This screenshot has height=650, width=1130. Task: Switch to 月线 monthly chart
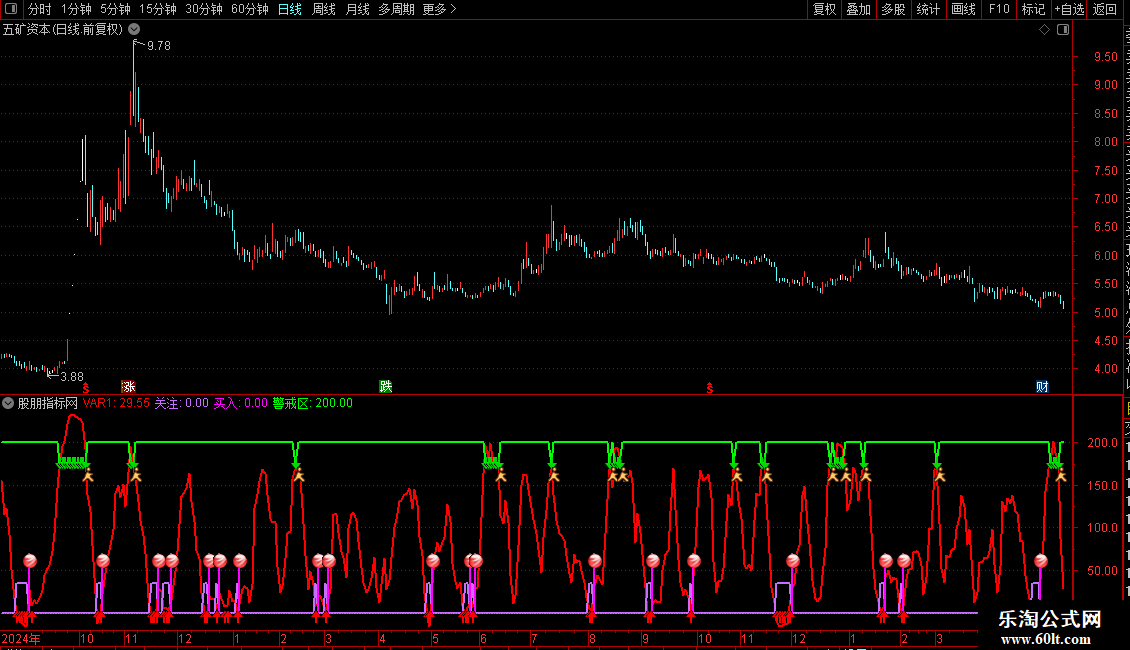coord(357,9)
